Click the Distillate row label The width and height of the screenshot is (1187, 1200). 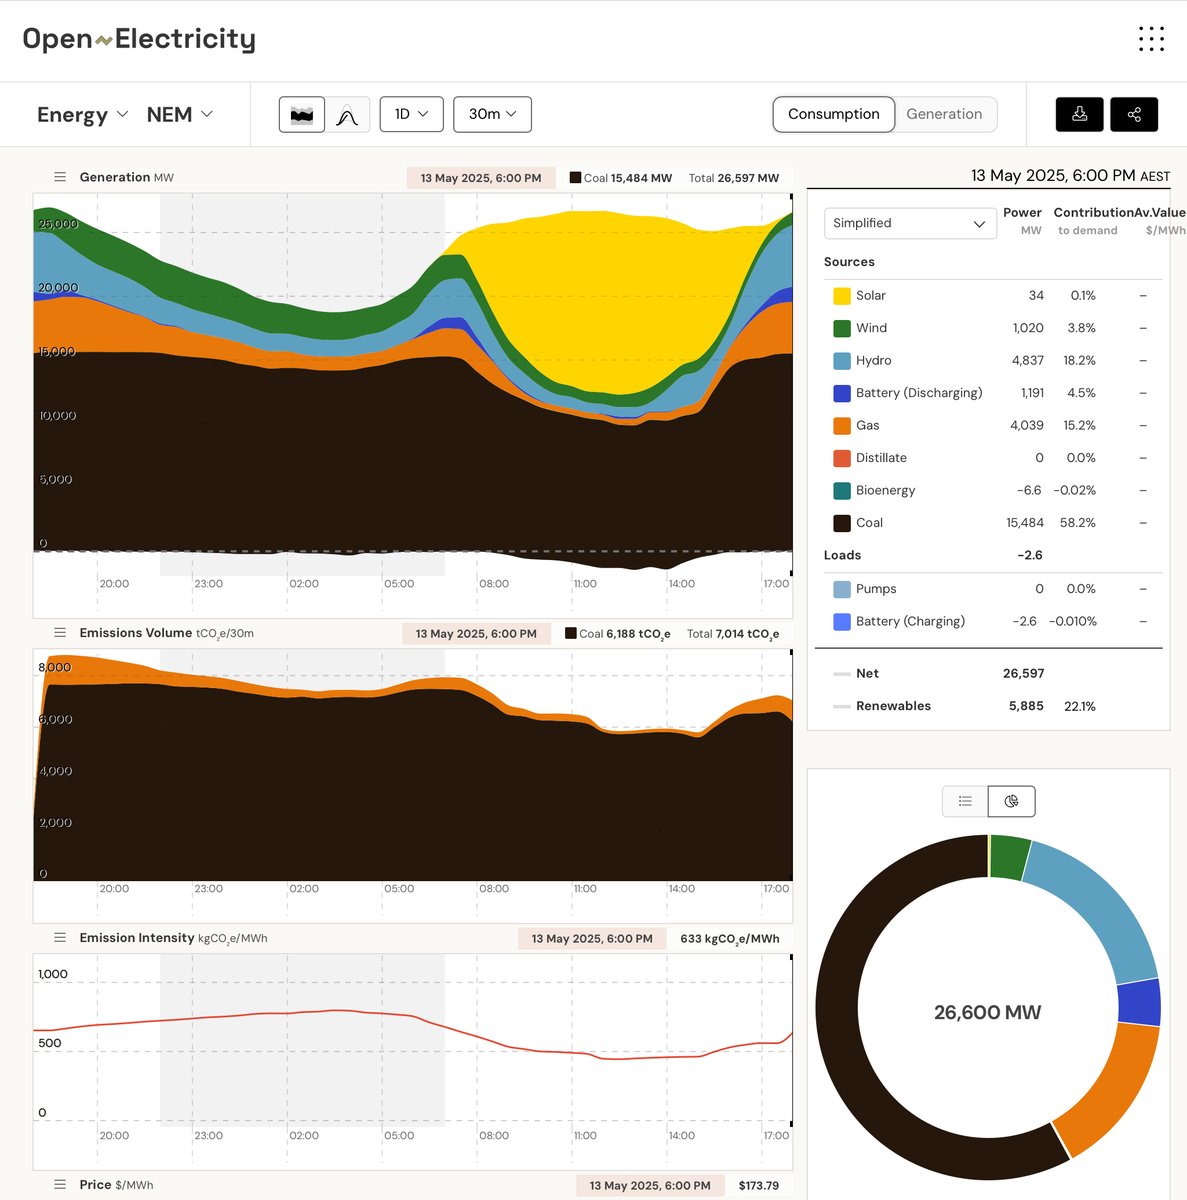click(881, 458)
